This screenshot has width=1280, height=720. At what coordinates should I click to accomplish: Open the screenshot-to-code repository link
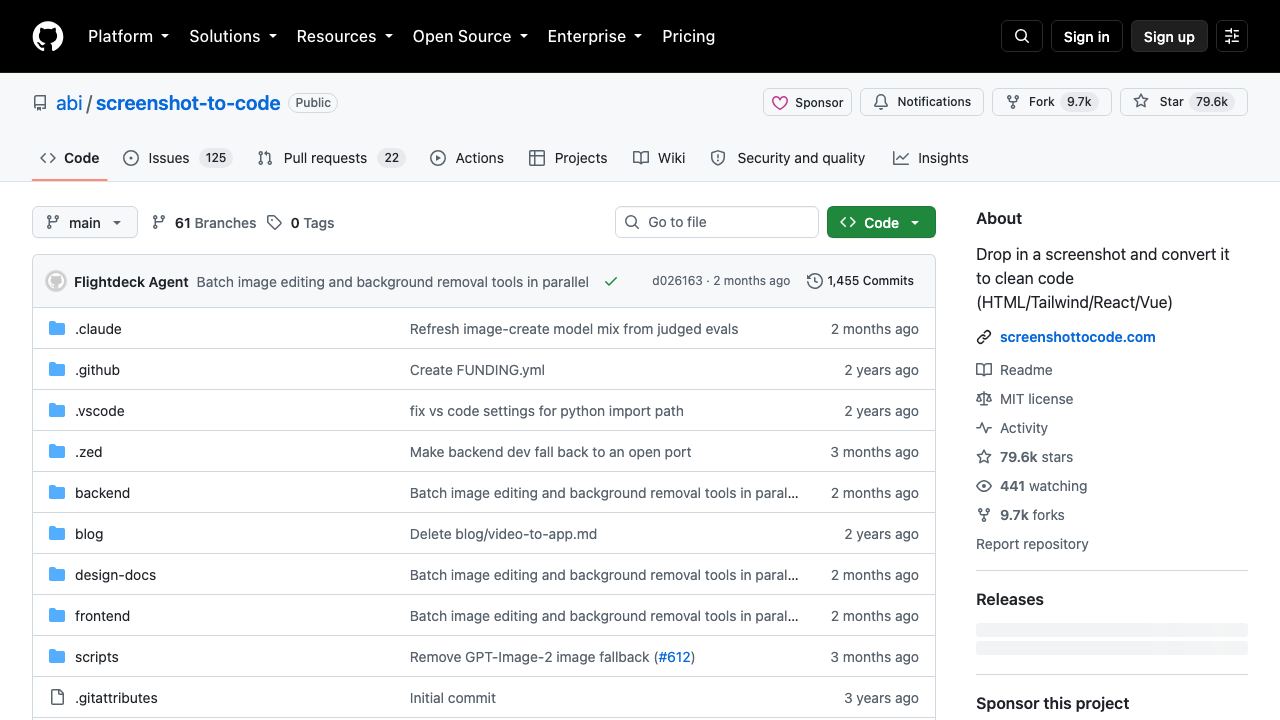[188, 103]
